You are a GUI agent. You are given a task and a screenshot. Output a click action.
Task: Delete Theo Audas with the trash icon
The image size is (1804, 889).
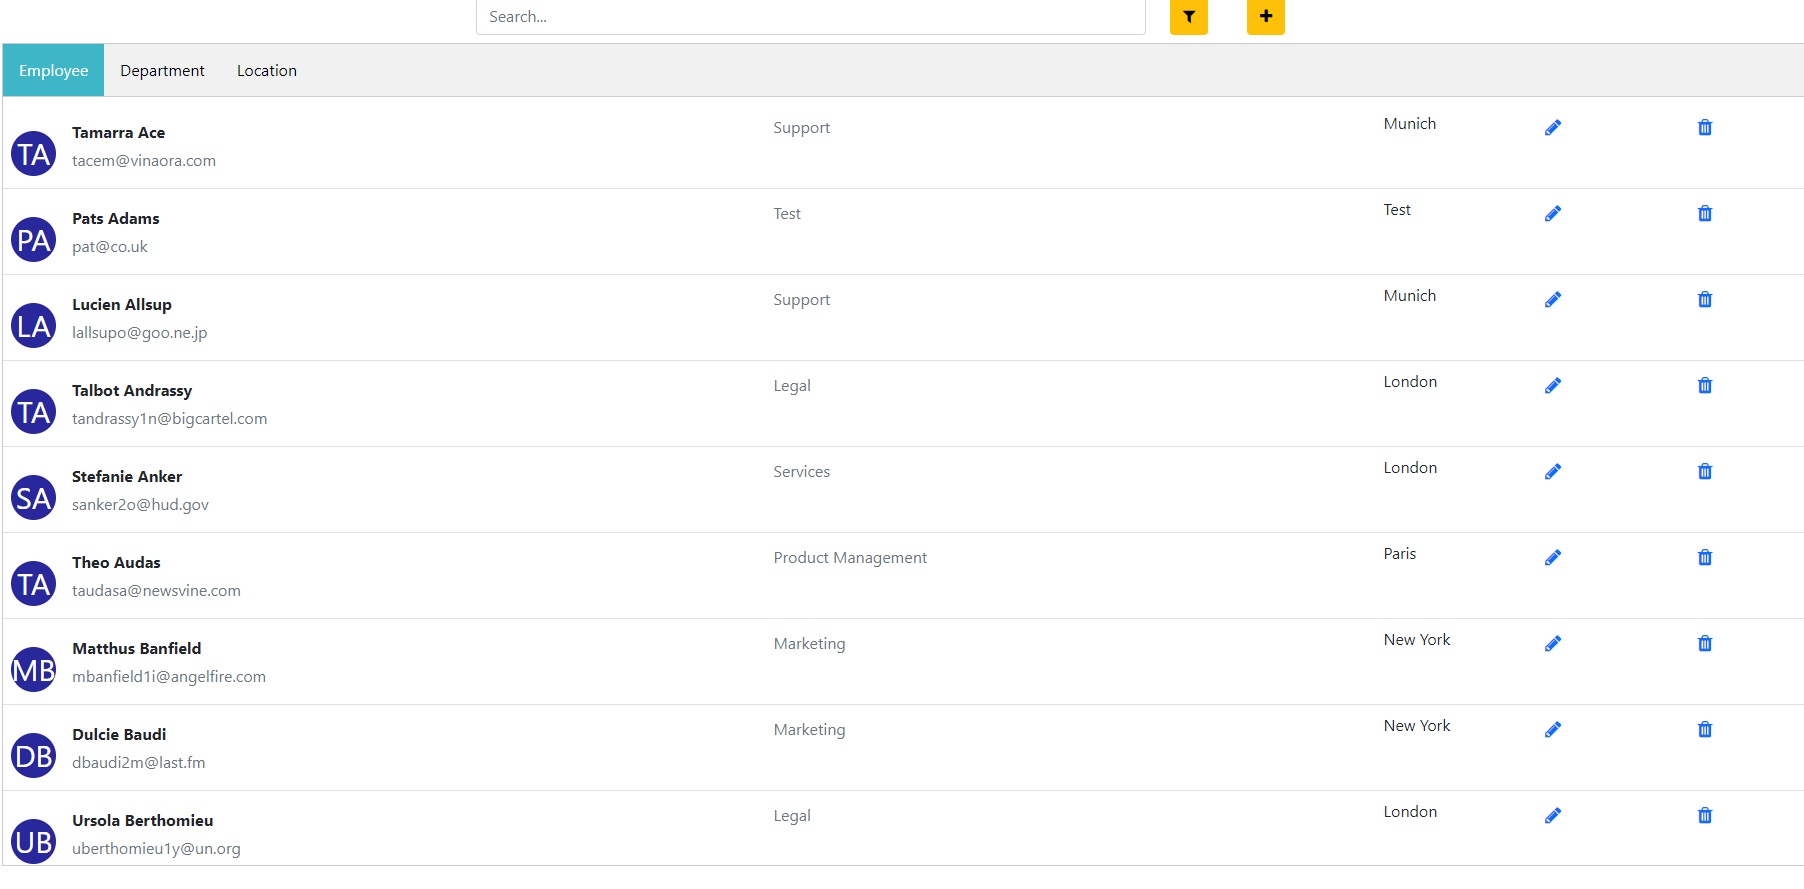pos(1704,558)
